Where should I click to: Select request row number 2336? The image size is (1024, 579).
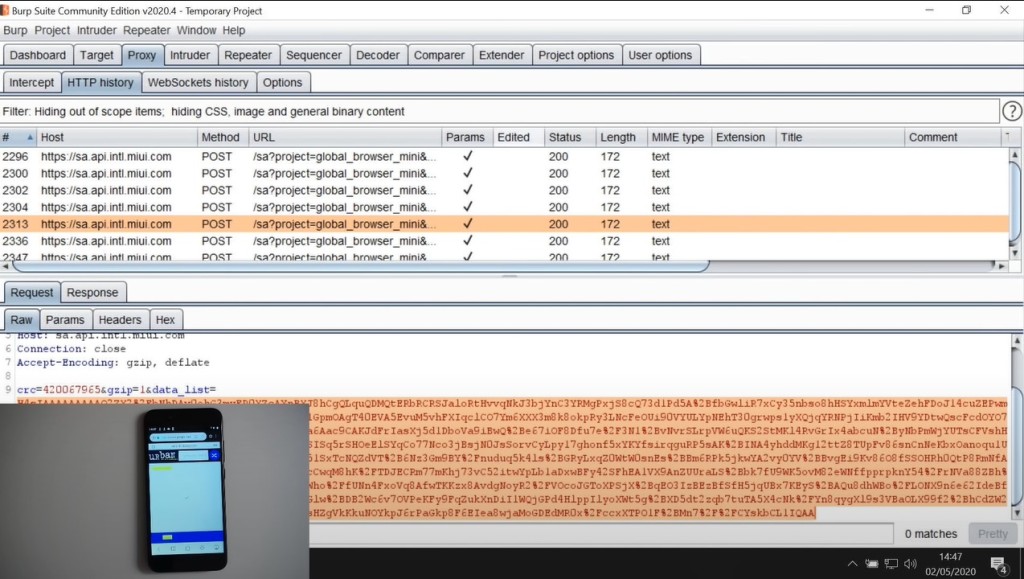coord(504,242)
